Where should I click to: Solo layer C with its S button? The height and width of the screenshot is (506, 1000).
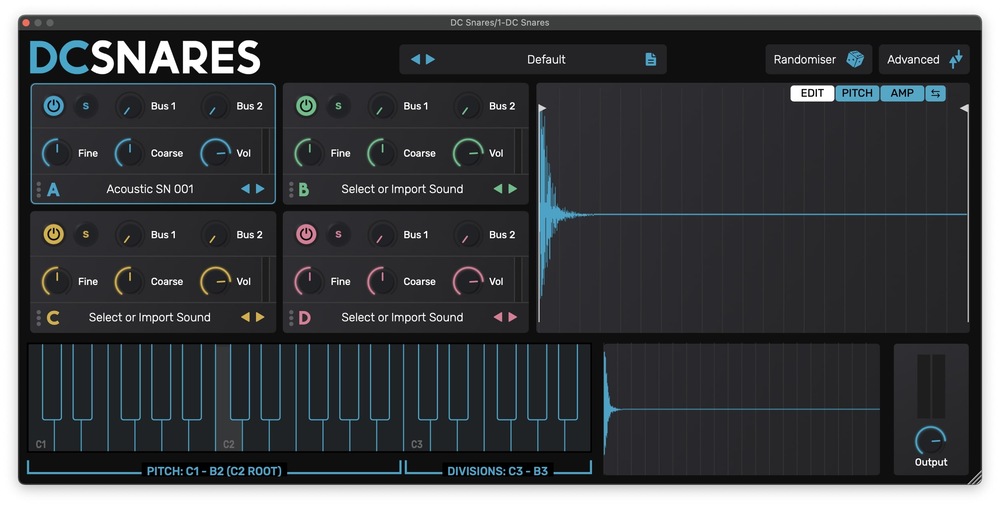point(85,234)
